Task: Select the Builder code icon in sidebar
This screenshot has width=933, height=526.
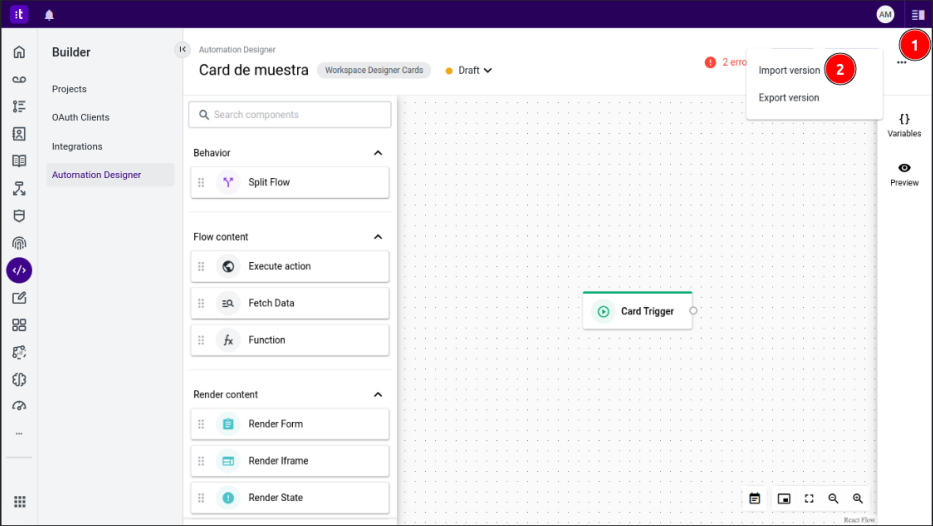Action: click(19, 270)
